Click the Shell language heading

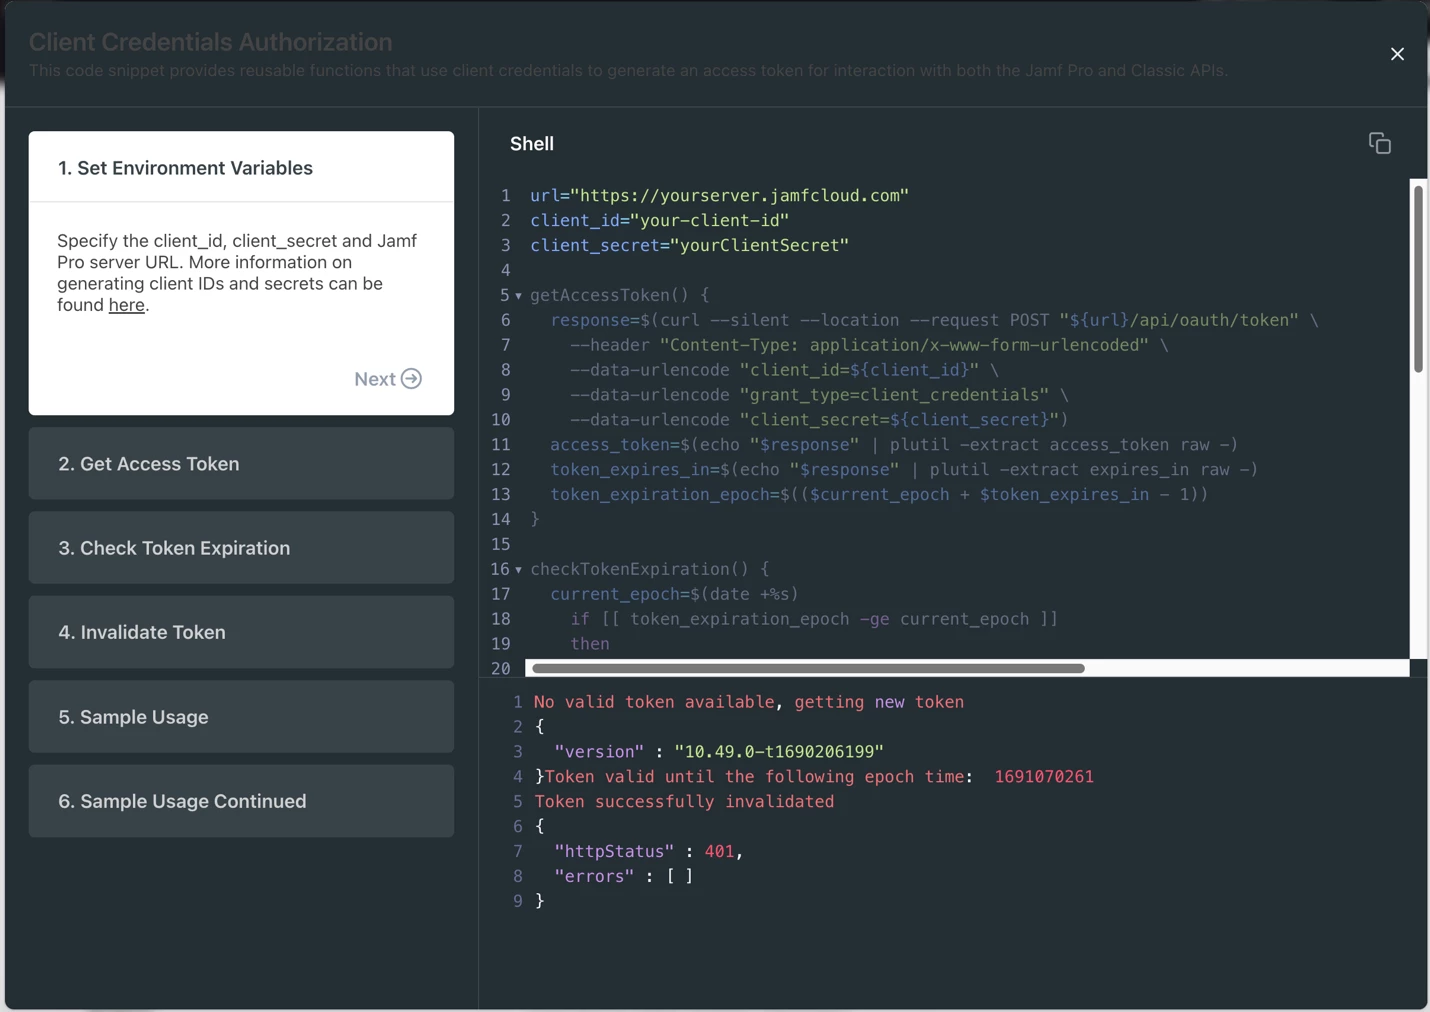click(532, 144)
